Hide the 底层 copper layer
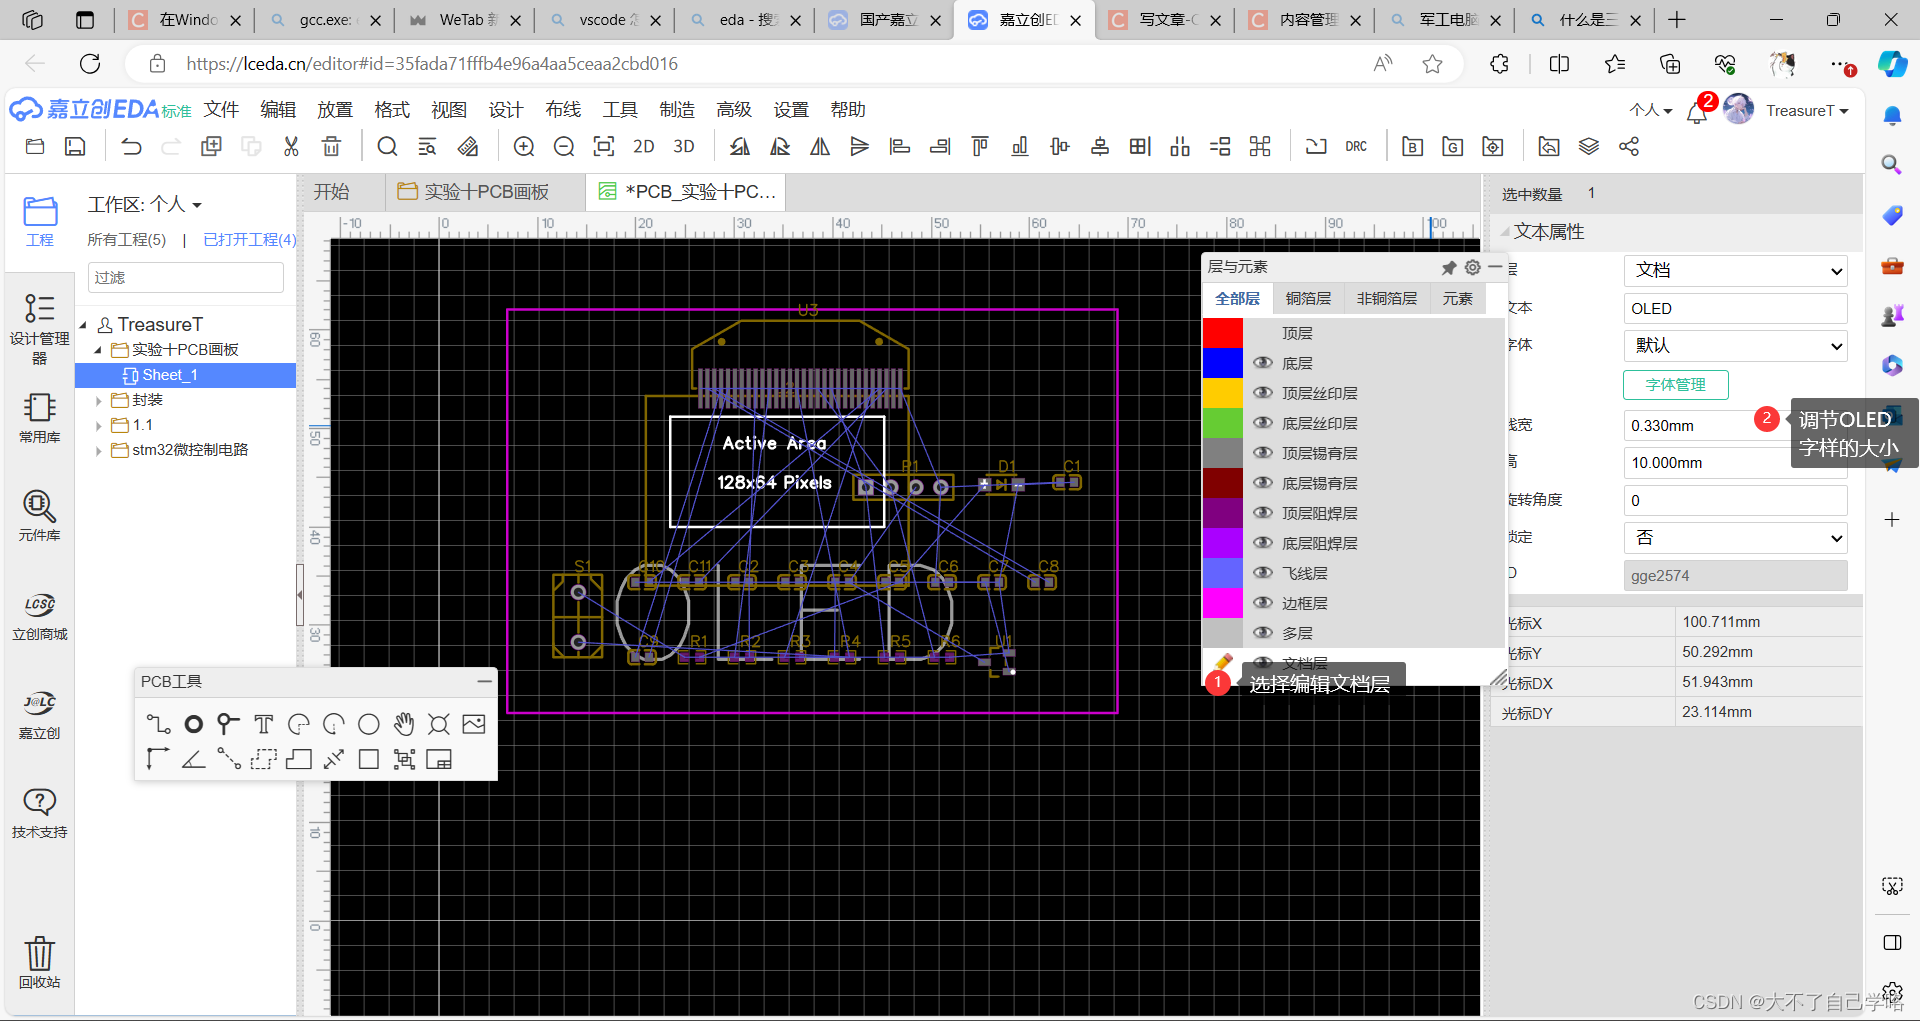 (1263, 362)
